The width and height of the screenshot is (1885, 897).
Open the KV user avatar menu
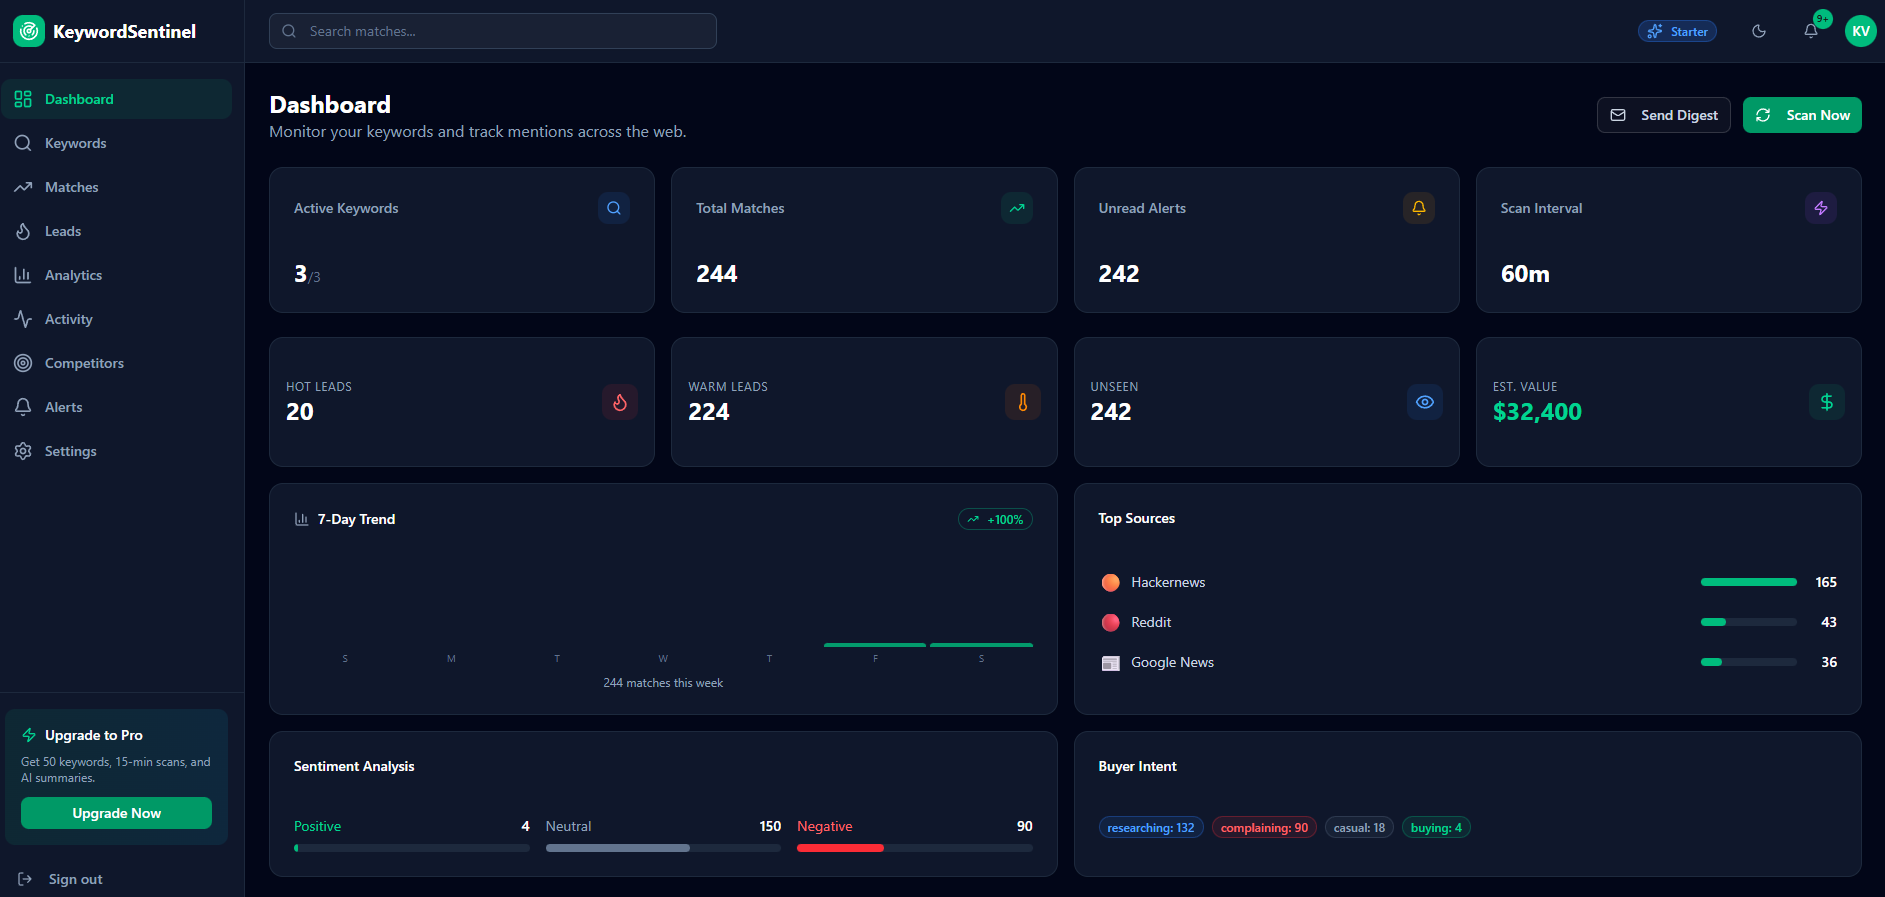pyautogui.click(x=1861, y=31)
